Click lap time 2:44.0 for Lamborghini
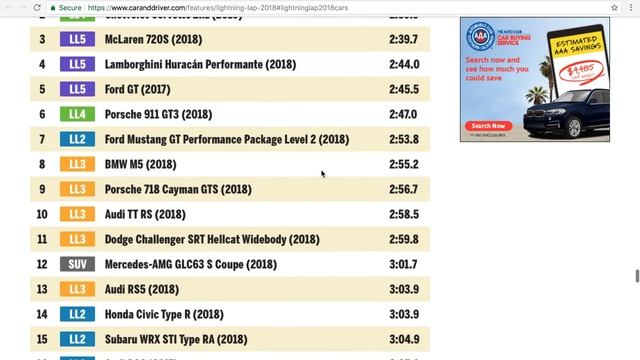The image size is (640, 360). click(x=404, y=64)
